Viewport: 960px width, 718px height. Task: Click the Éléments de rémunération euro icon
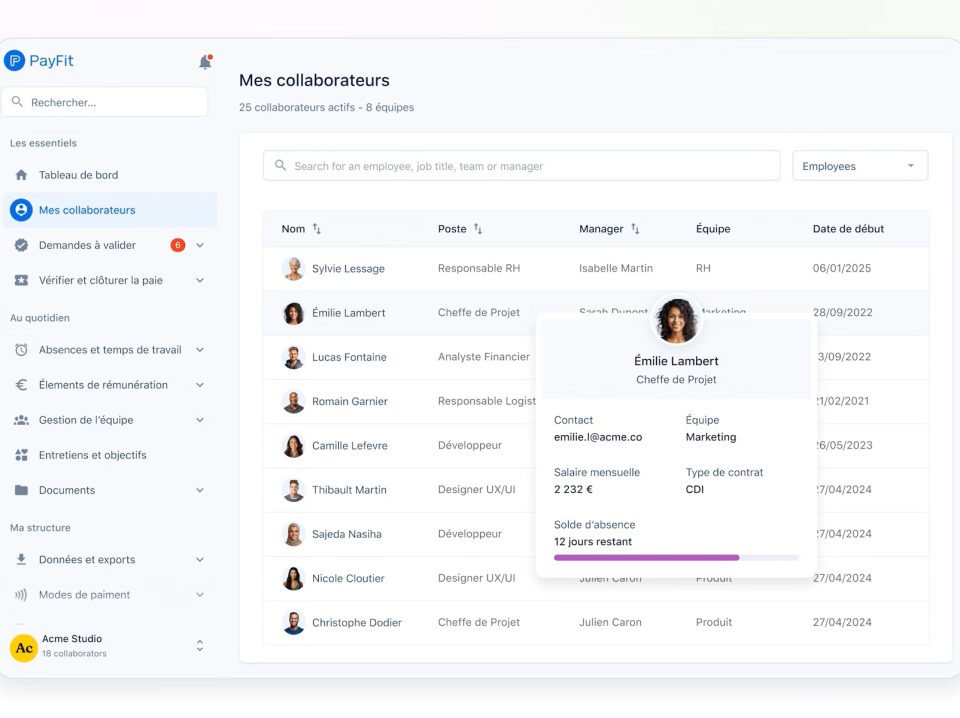[20, 385]
